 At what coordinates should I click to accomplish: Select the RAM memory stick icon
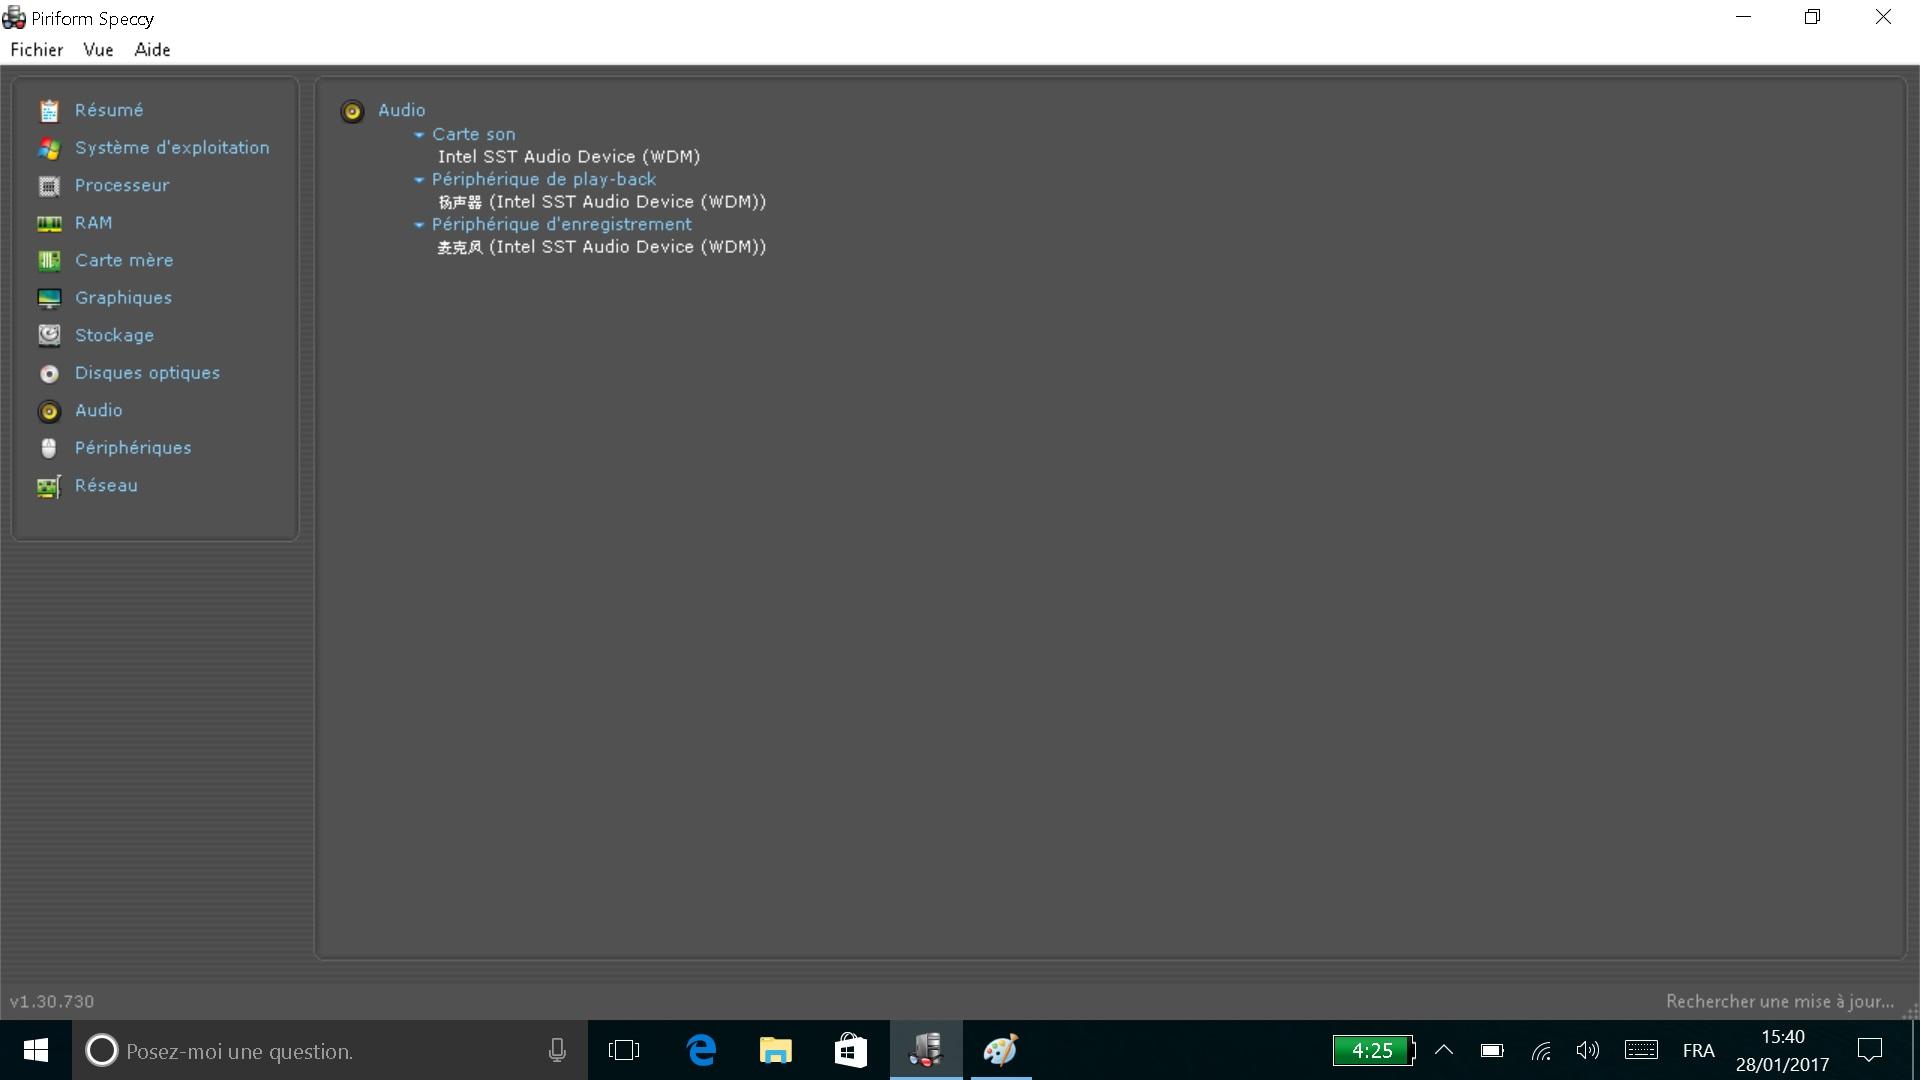(x=49, y=224)
